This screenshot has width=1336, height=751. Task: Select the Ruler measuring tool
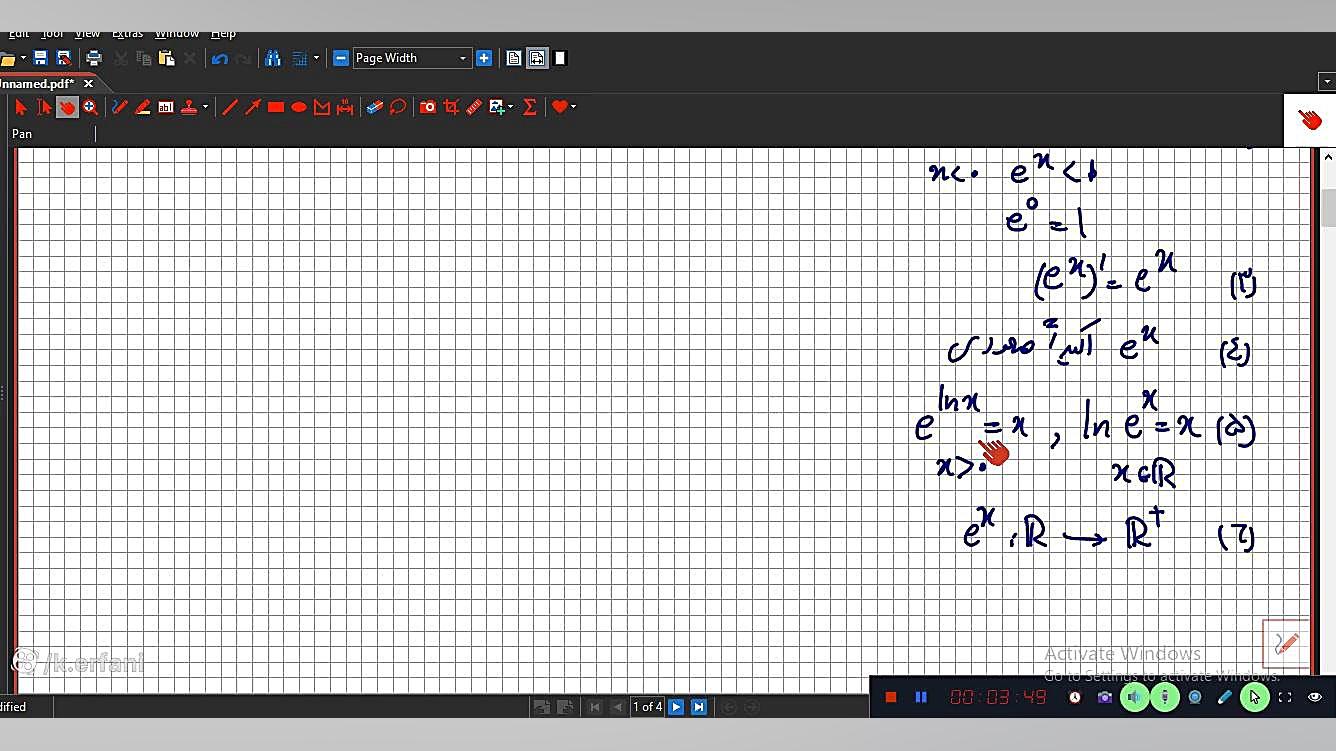474,107
